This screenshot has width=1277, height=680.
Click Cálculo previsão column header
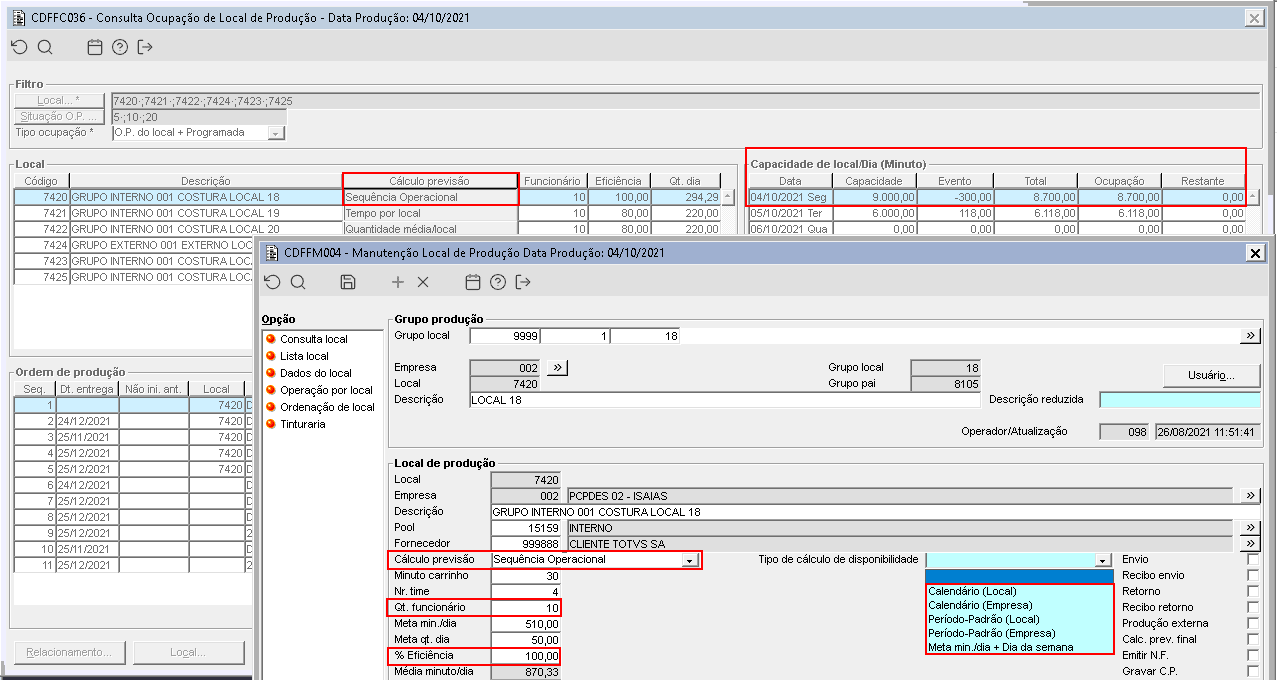click(429, 181)
